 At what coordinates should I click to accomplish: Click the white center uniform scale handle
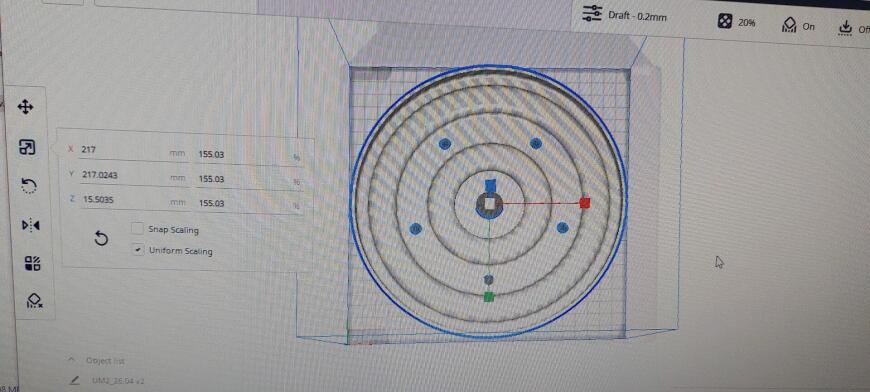pos(489,205)
